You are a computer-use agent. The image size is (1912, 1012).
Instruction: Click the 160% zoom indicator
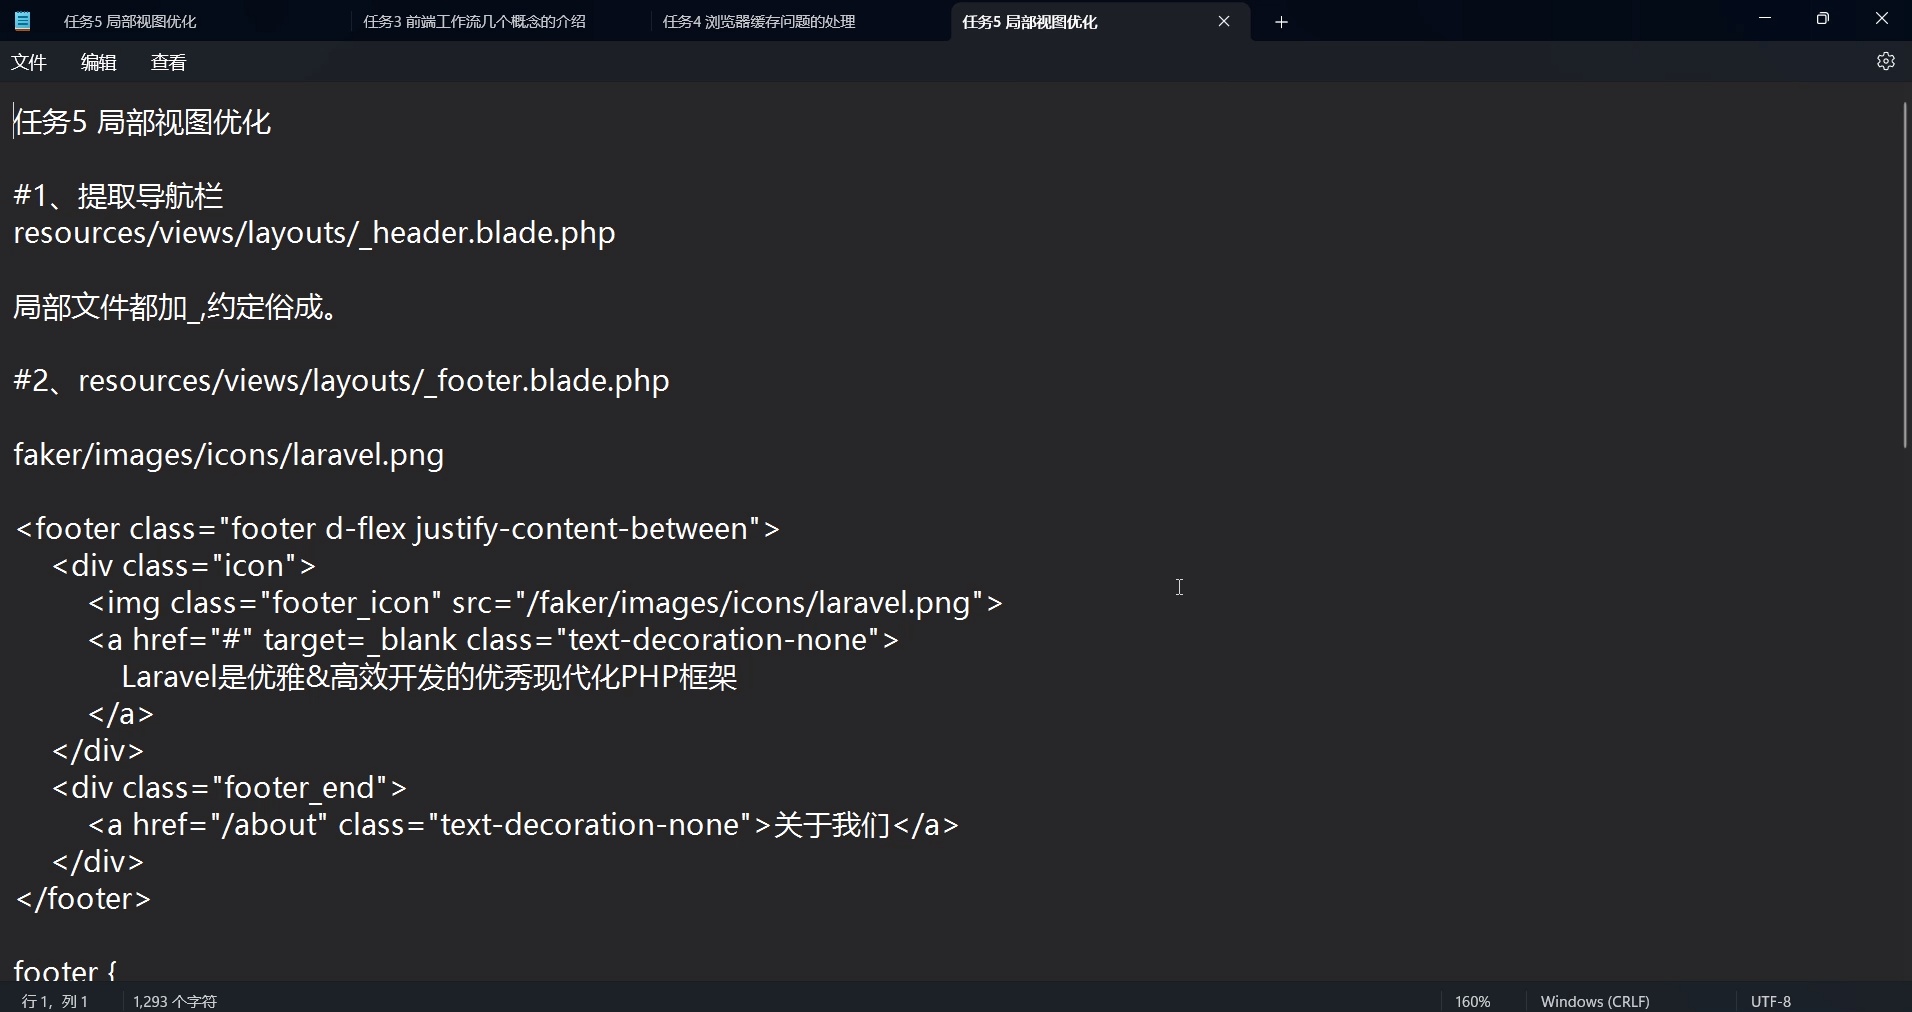point(1471,1000)
